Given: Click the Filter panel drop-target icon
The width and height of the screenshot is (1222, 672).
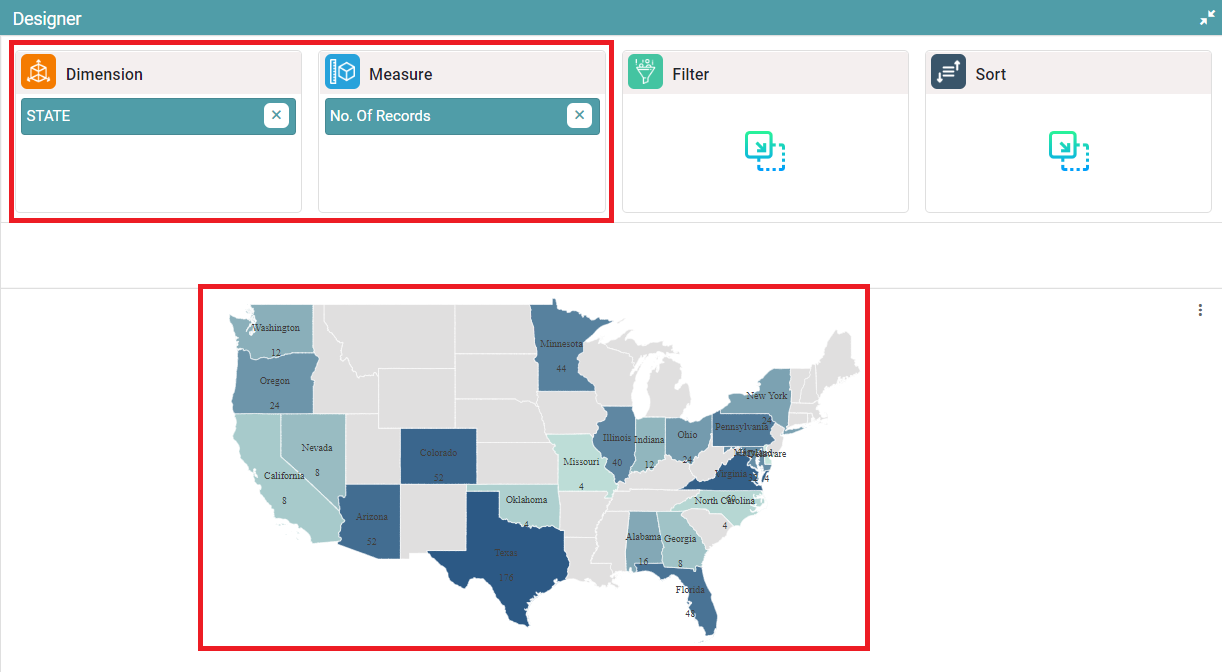Looking at the screenshot, I should point(765,151).
